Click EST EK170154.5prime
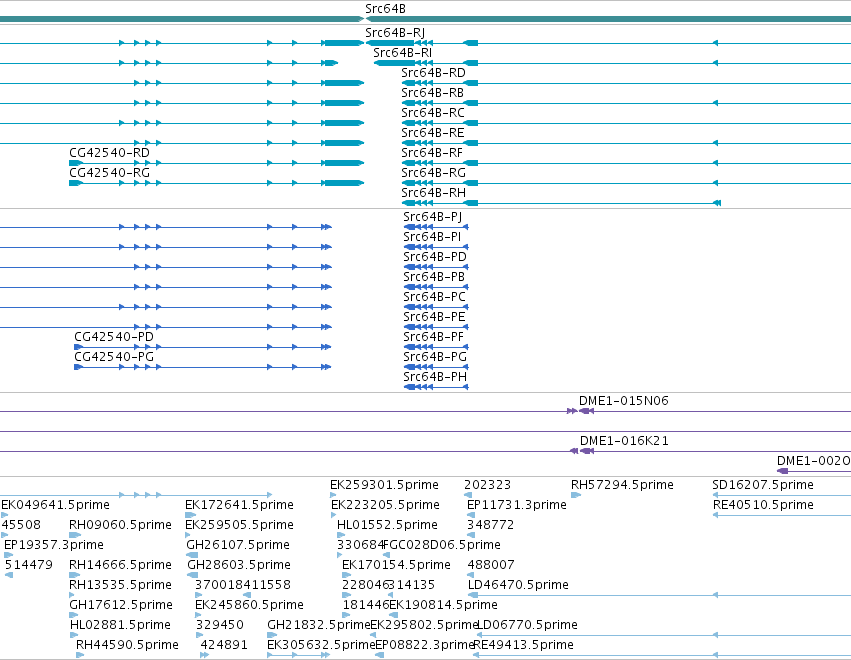Viewport: 851px width, 660px height. click(x=396, y=566)
